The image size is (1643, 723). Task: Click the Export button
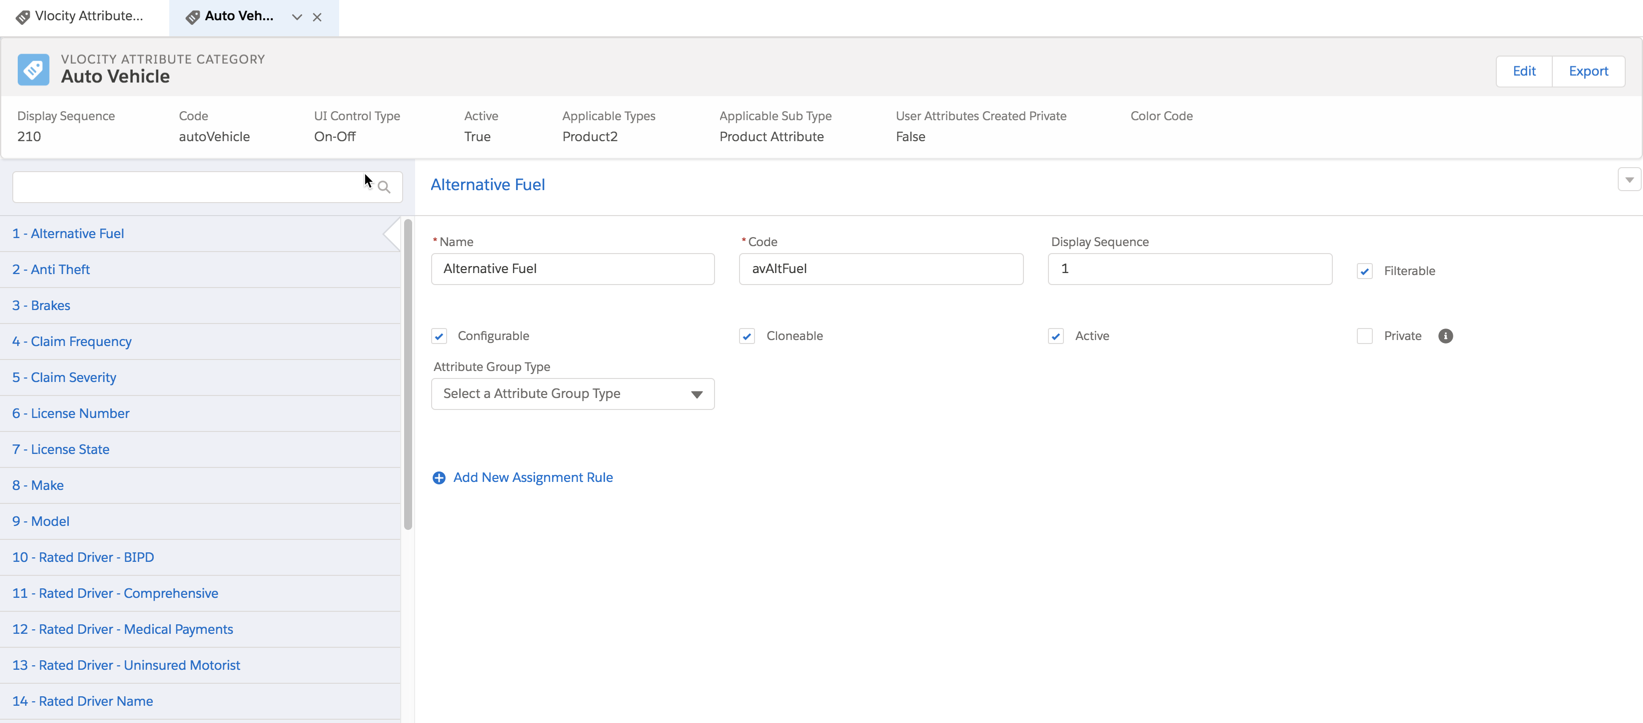point(1588,71)
